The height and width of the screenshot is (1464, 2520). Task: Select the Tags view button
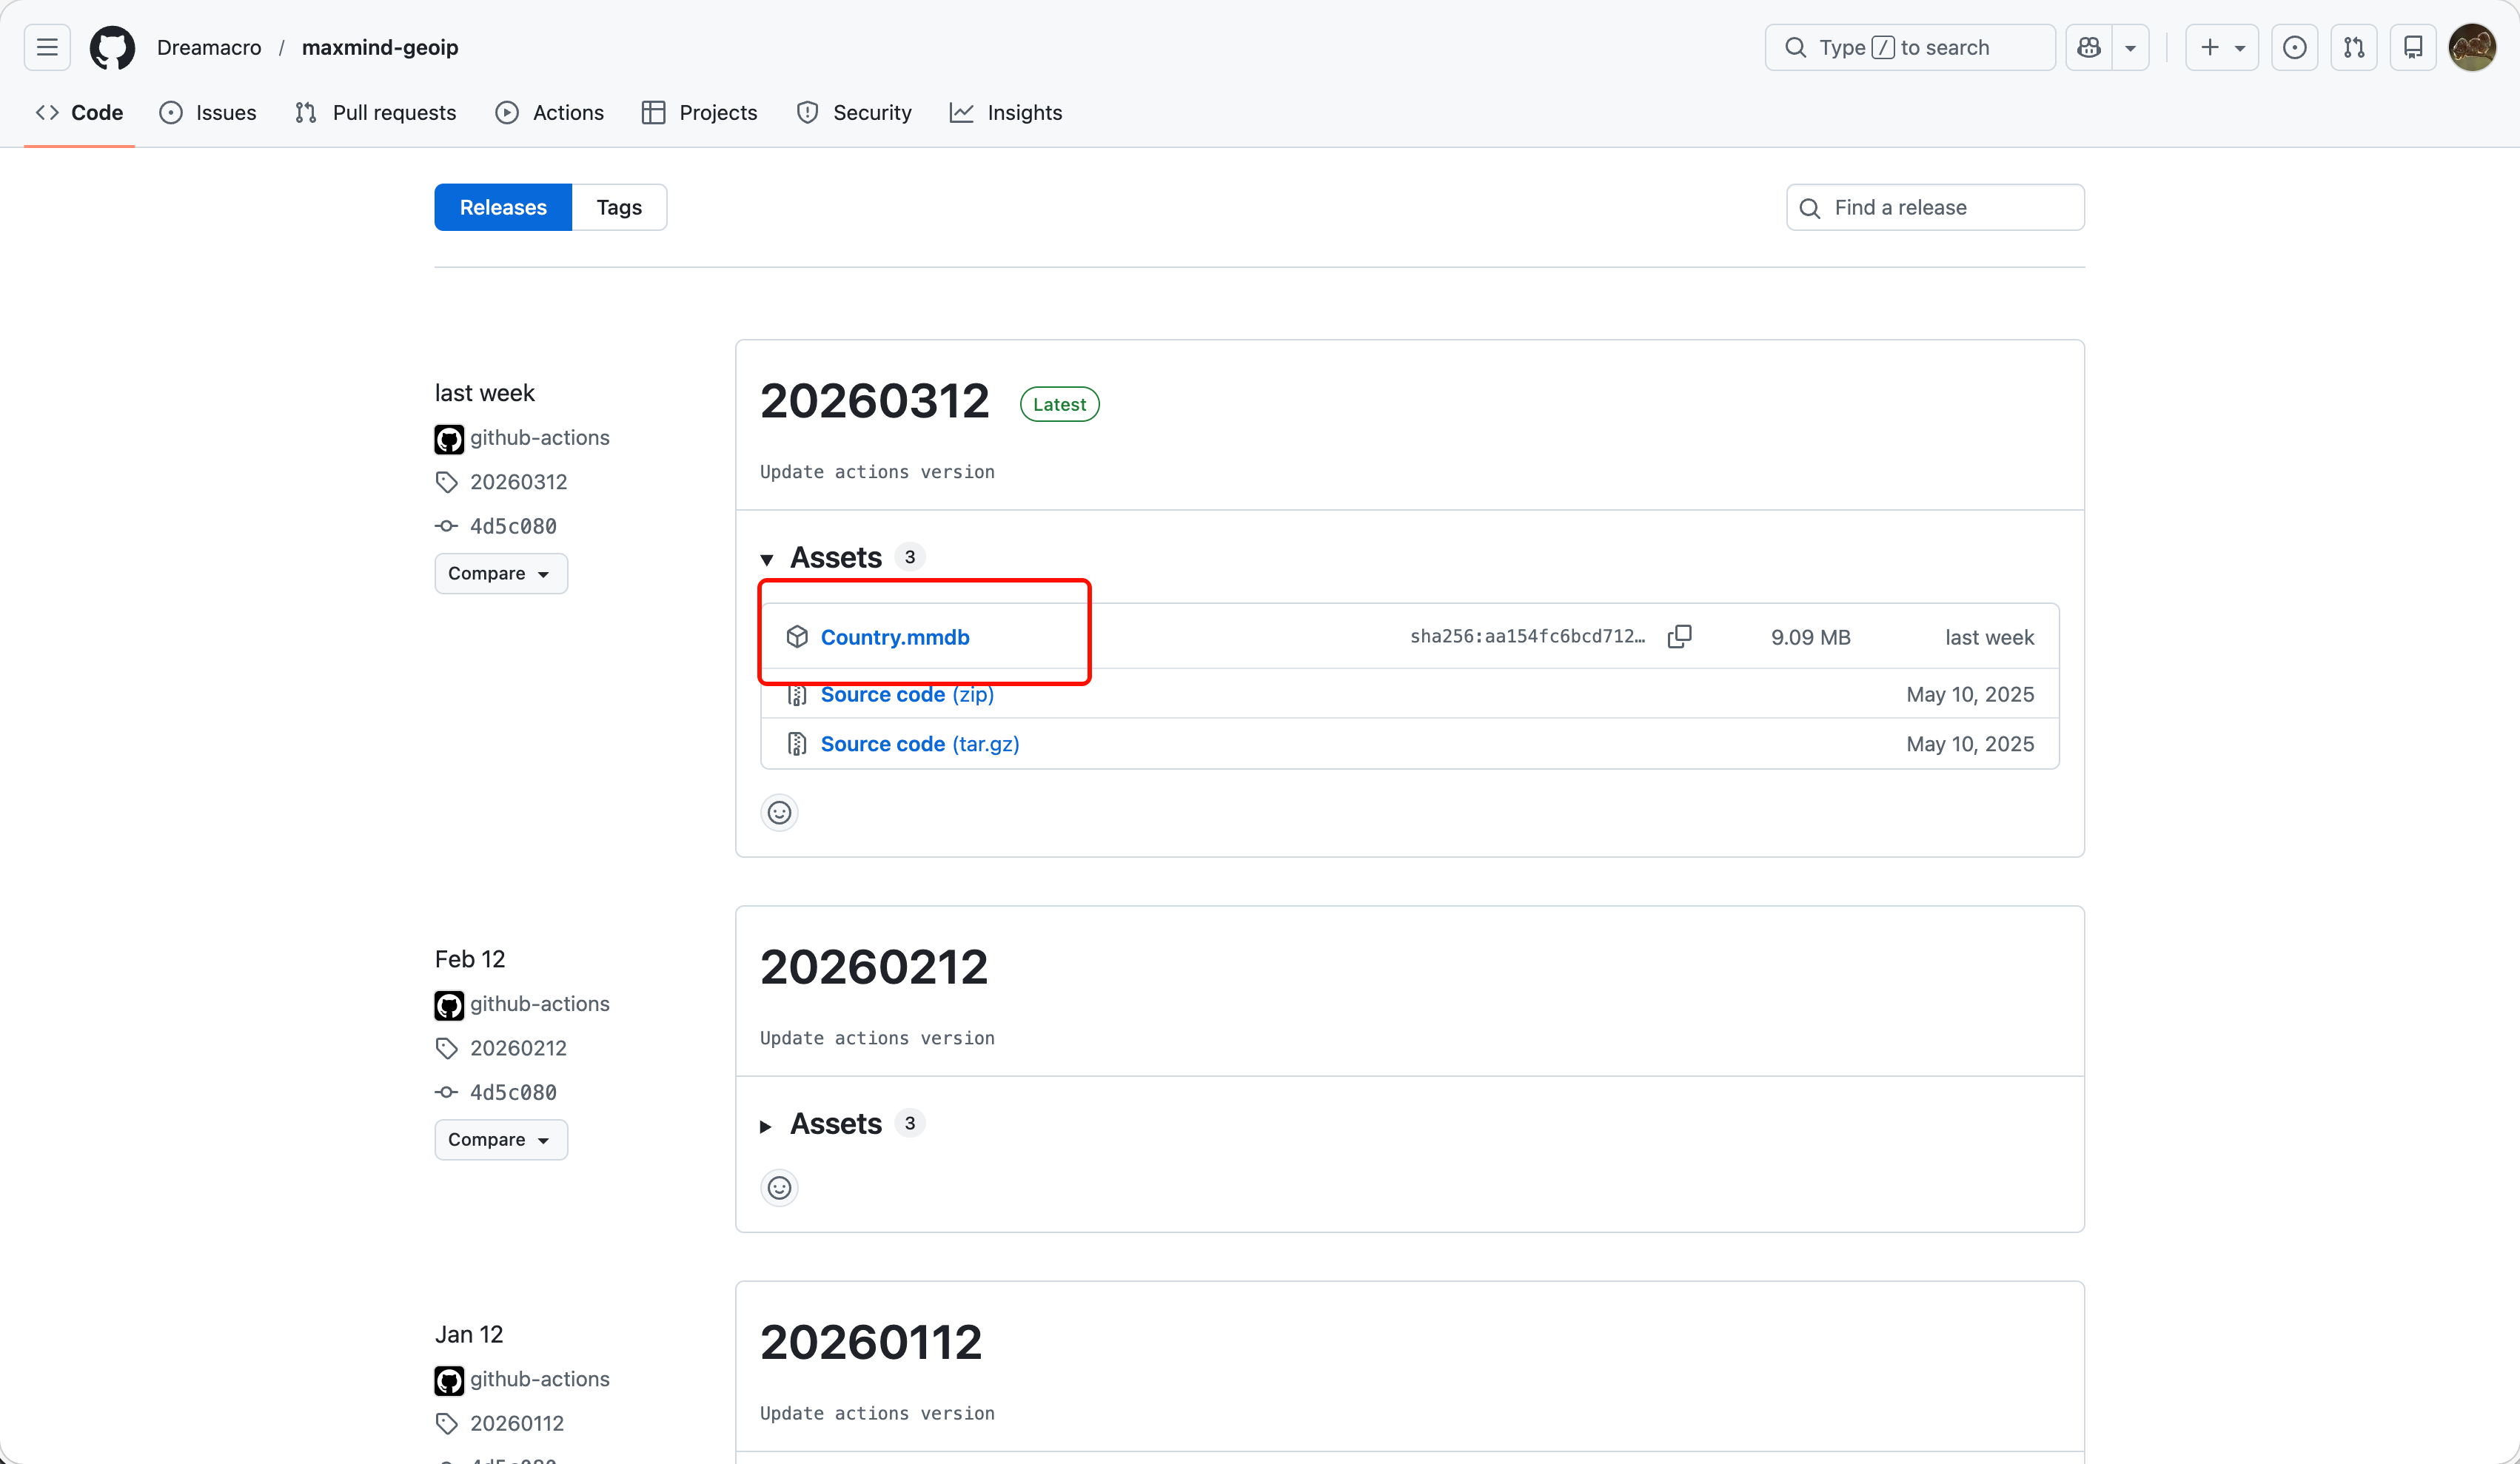pyautogui.click(x=619, y=207)
